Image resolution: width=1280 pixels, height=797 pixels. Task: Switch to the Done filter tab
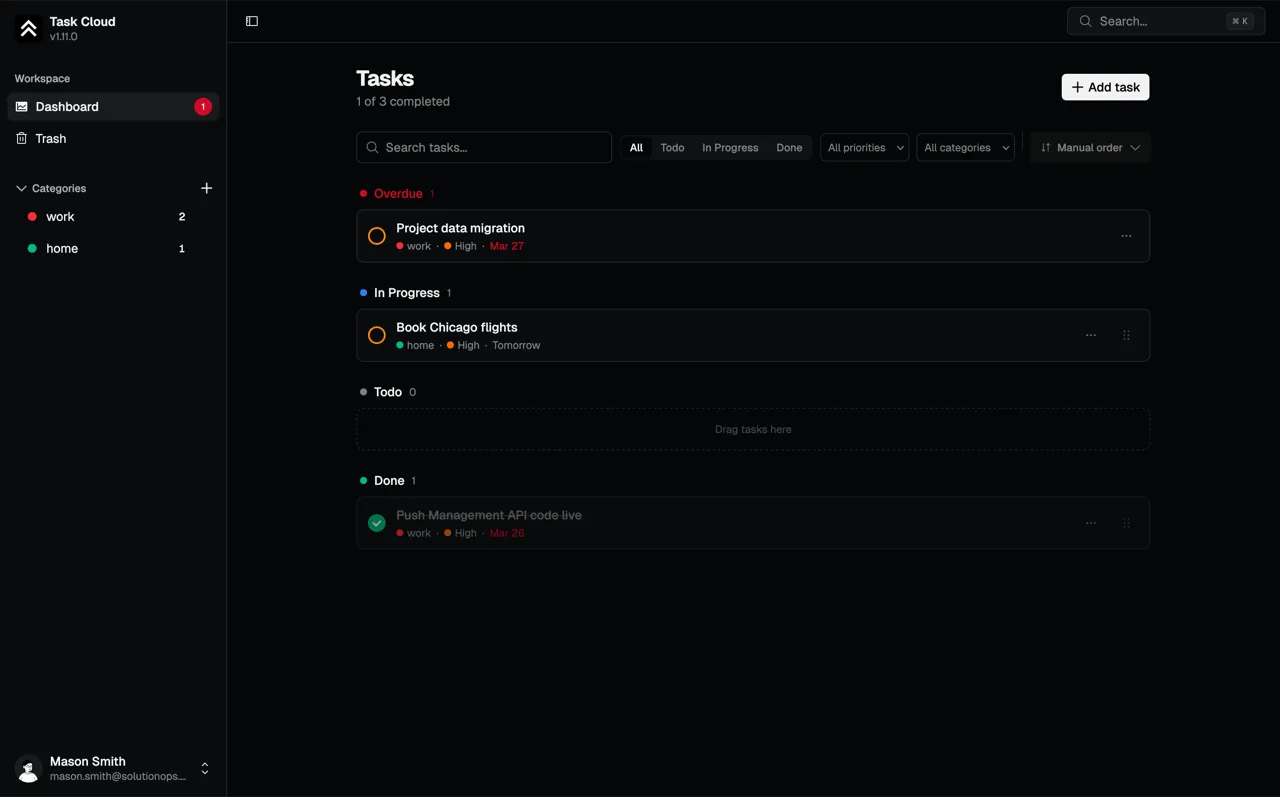[789, 148]
